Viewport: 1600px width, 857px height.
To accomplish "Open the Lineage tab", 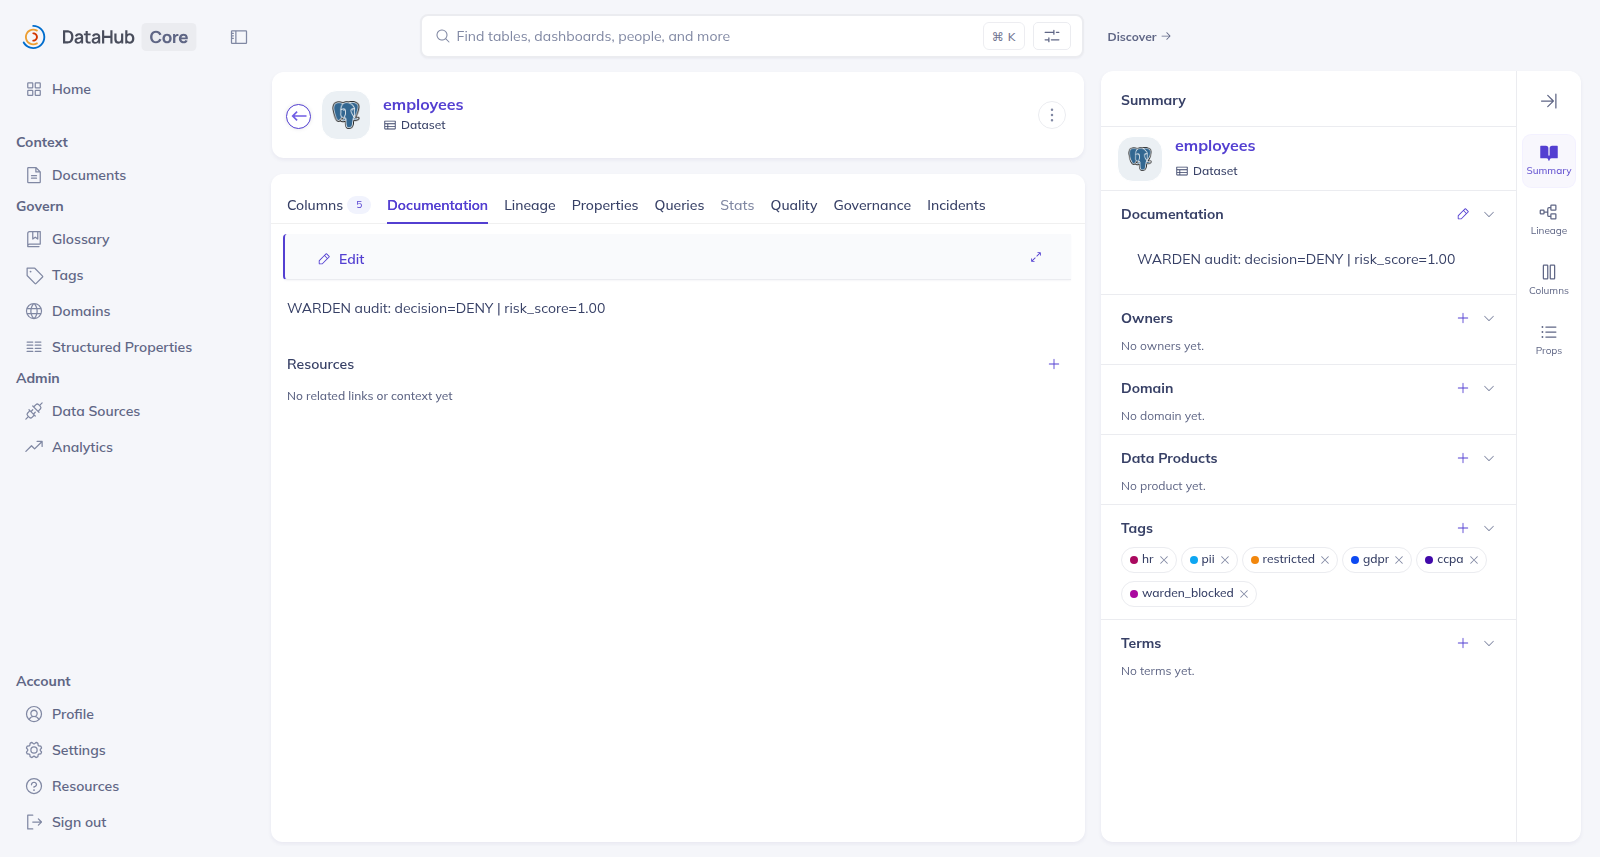I will point(530,205).
